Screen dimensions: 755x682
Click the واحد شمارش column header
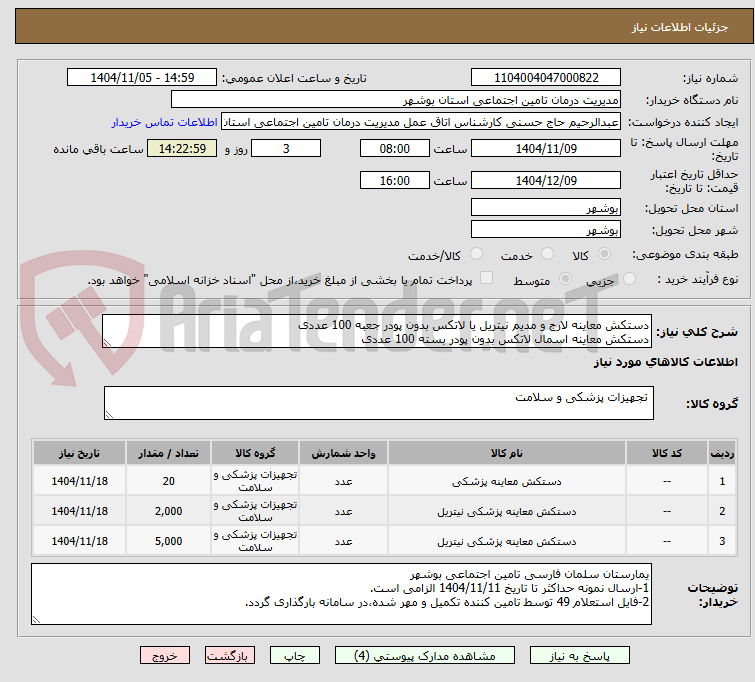(x=343, y=453)
